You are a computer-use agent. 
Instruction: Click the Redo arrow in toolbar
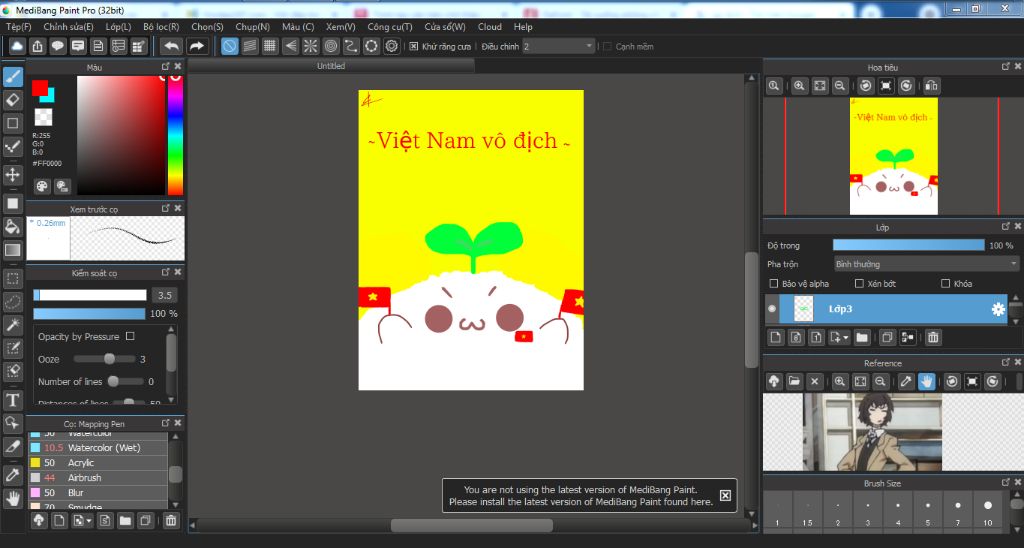click(x=196, y=46)
